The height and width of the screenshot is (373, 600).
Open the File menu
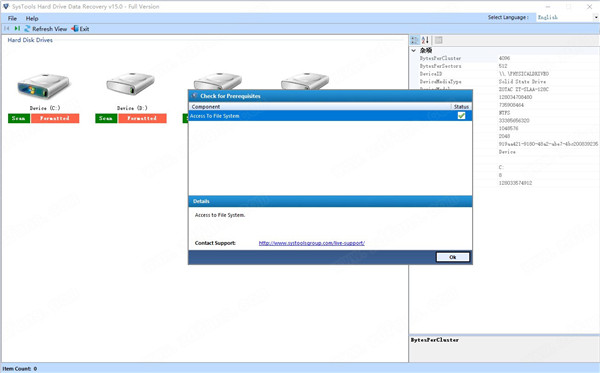pos(12,18)
